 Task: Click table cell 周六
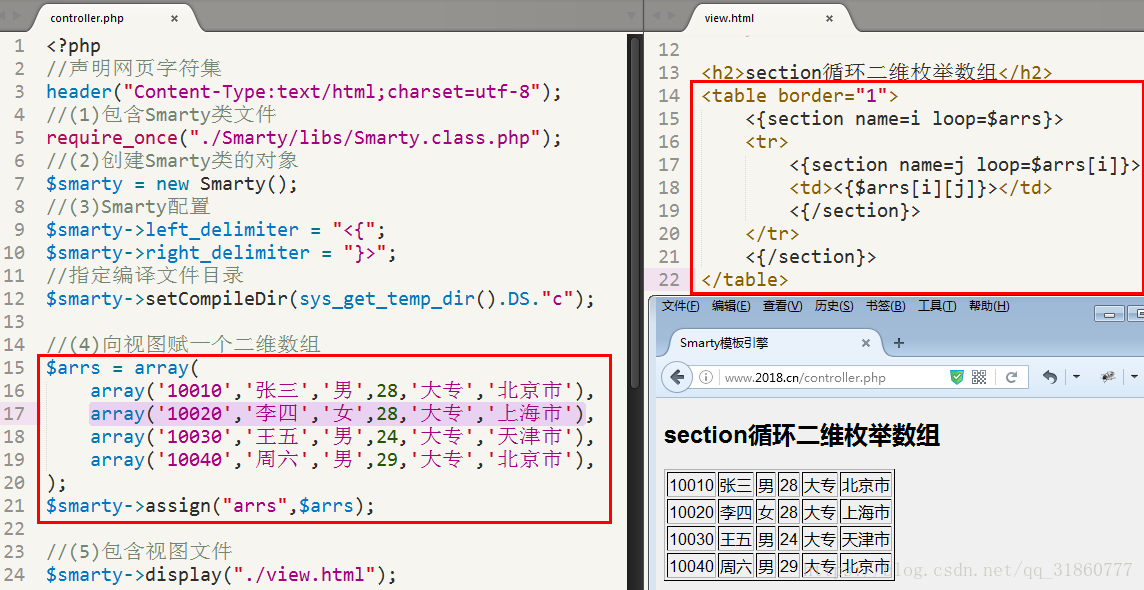tap(735, 566)
